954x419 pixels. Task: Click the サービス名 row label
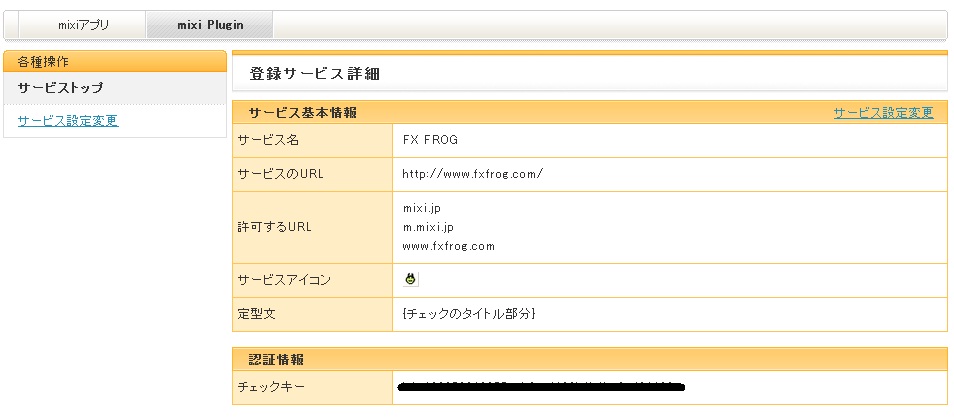(268, 140)
